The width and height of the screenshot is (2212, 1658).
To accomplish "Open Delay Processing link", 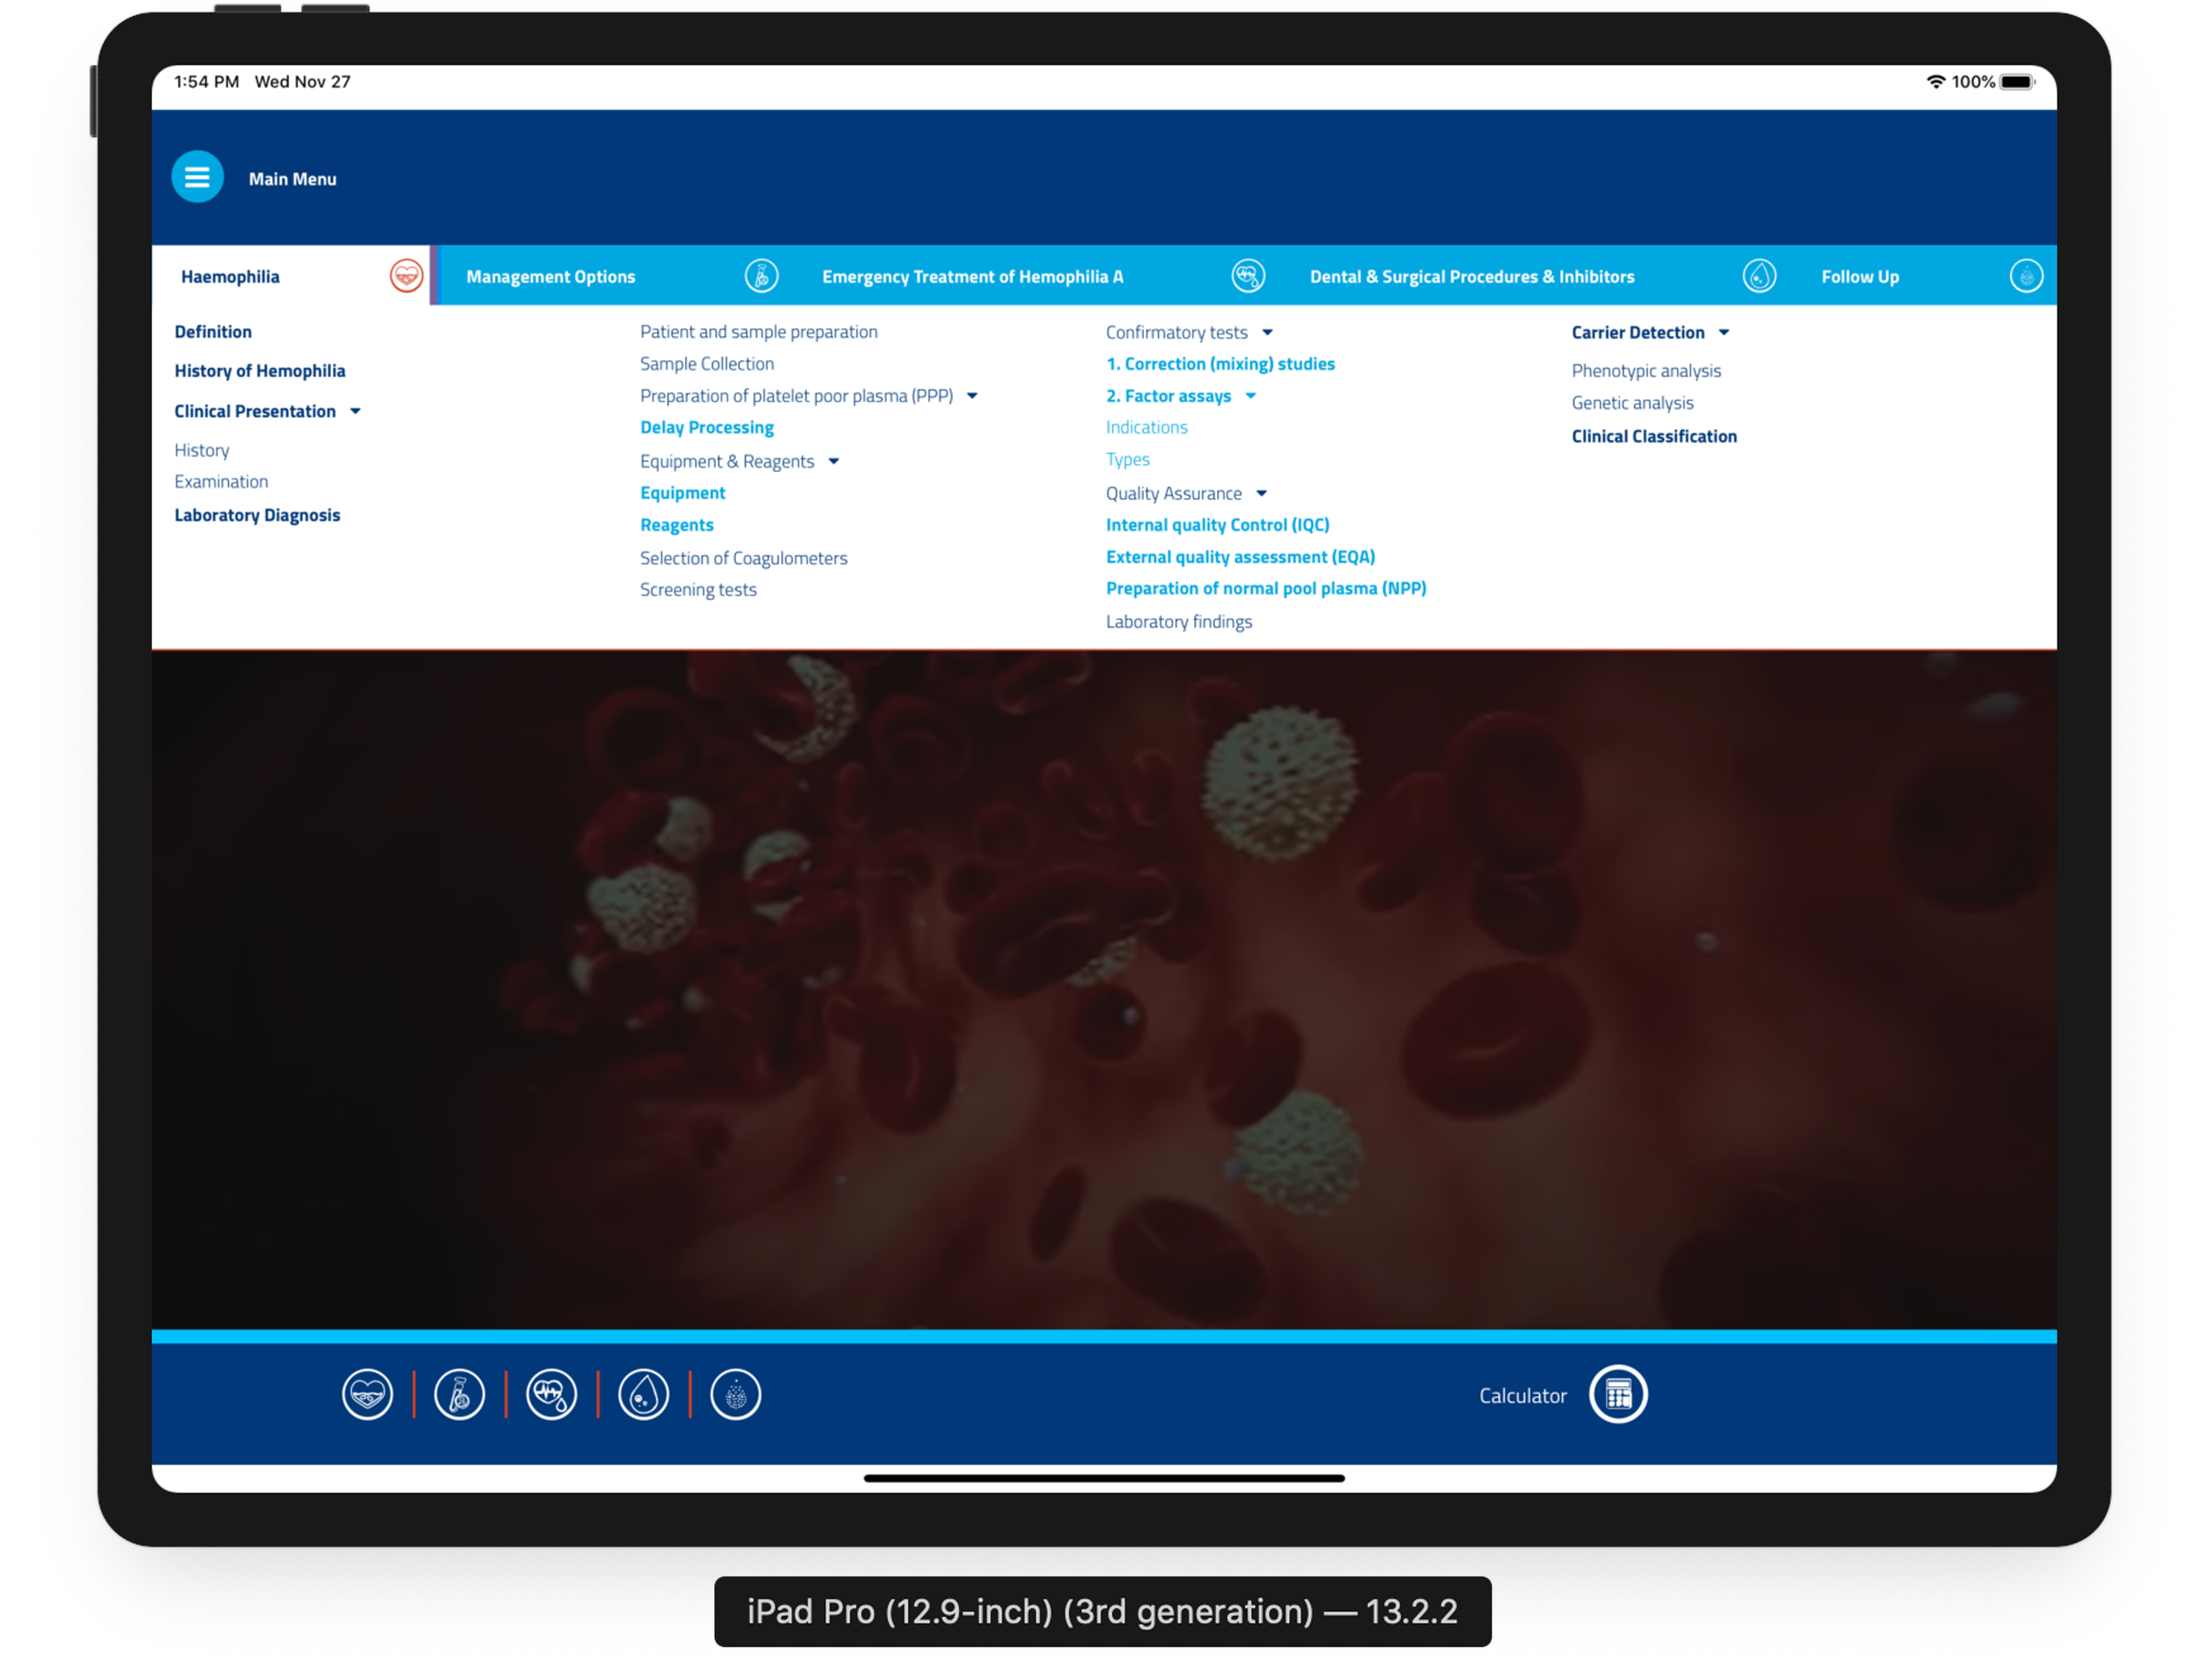I will [x=707, y=428].
